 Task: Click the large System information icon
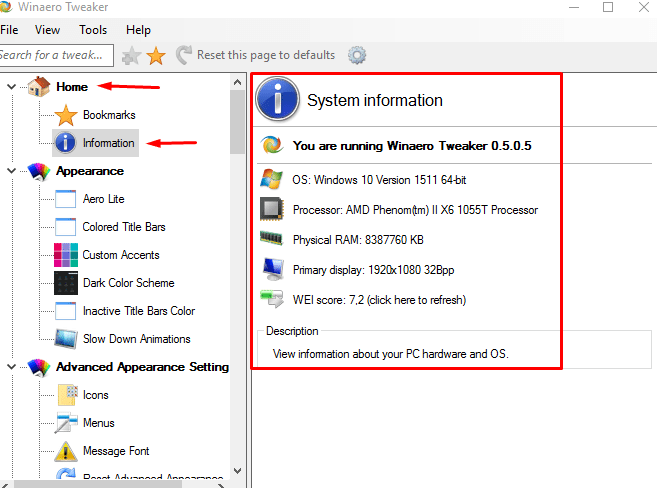[278, 99]
